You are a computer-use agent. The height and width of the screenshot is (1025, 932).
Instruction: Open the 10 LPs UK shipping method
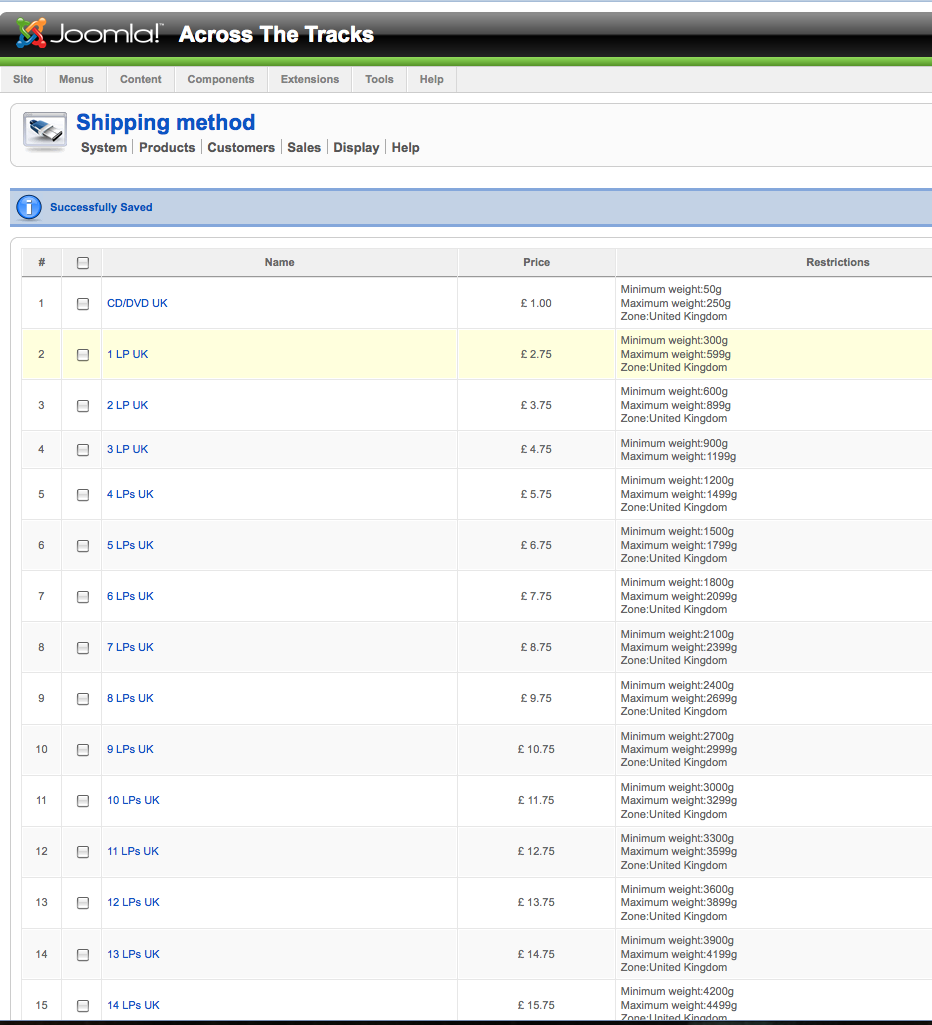click(x=133, y=800)
